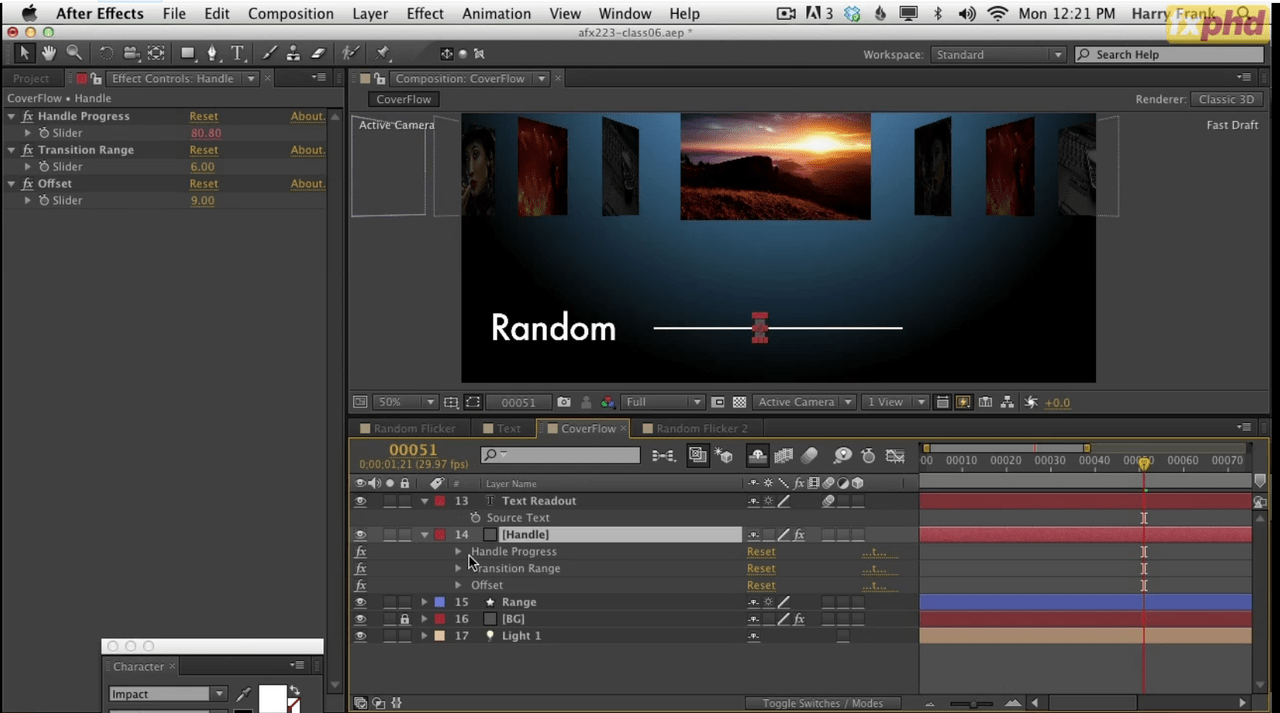Image resolution: width=1280 pixels, height=713 pixels.
Task: Select the Clone Stamp tool
Action: tap(294, 53)
